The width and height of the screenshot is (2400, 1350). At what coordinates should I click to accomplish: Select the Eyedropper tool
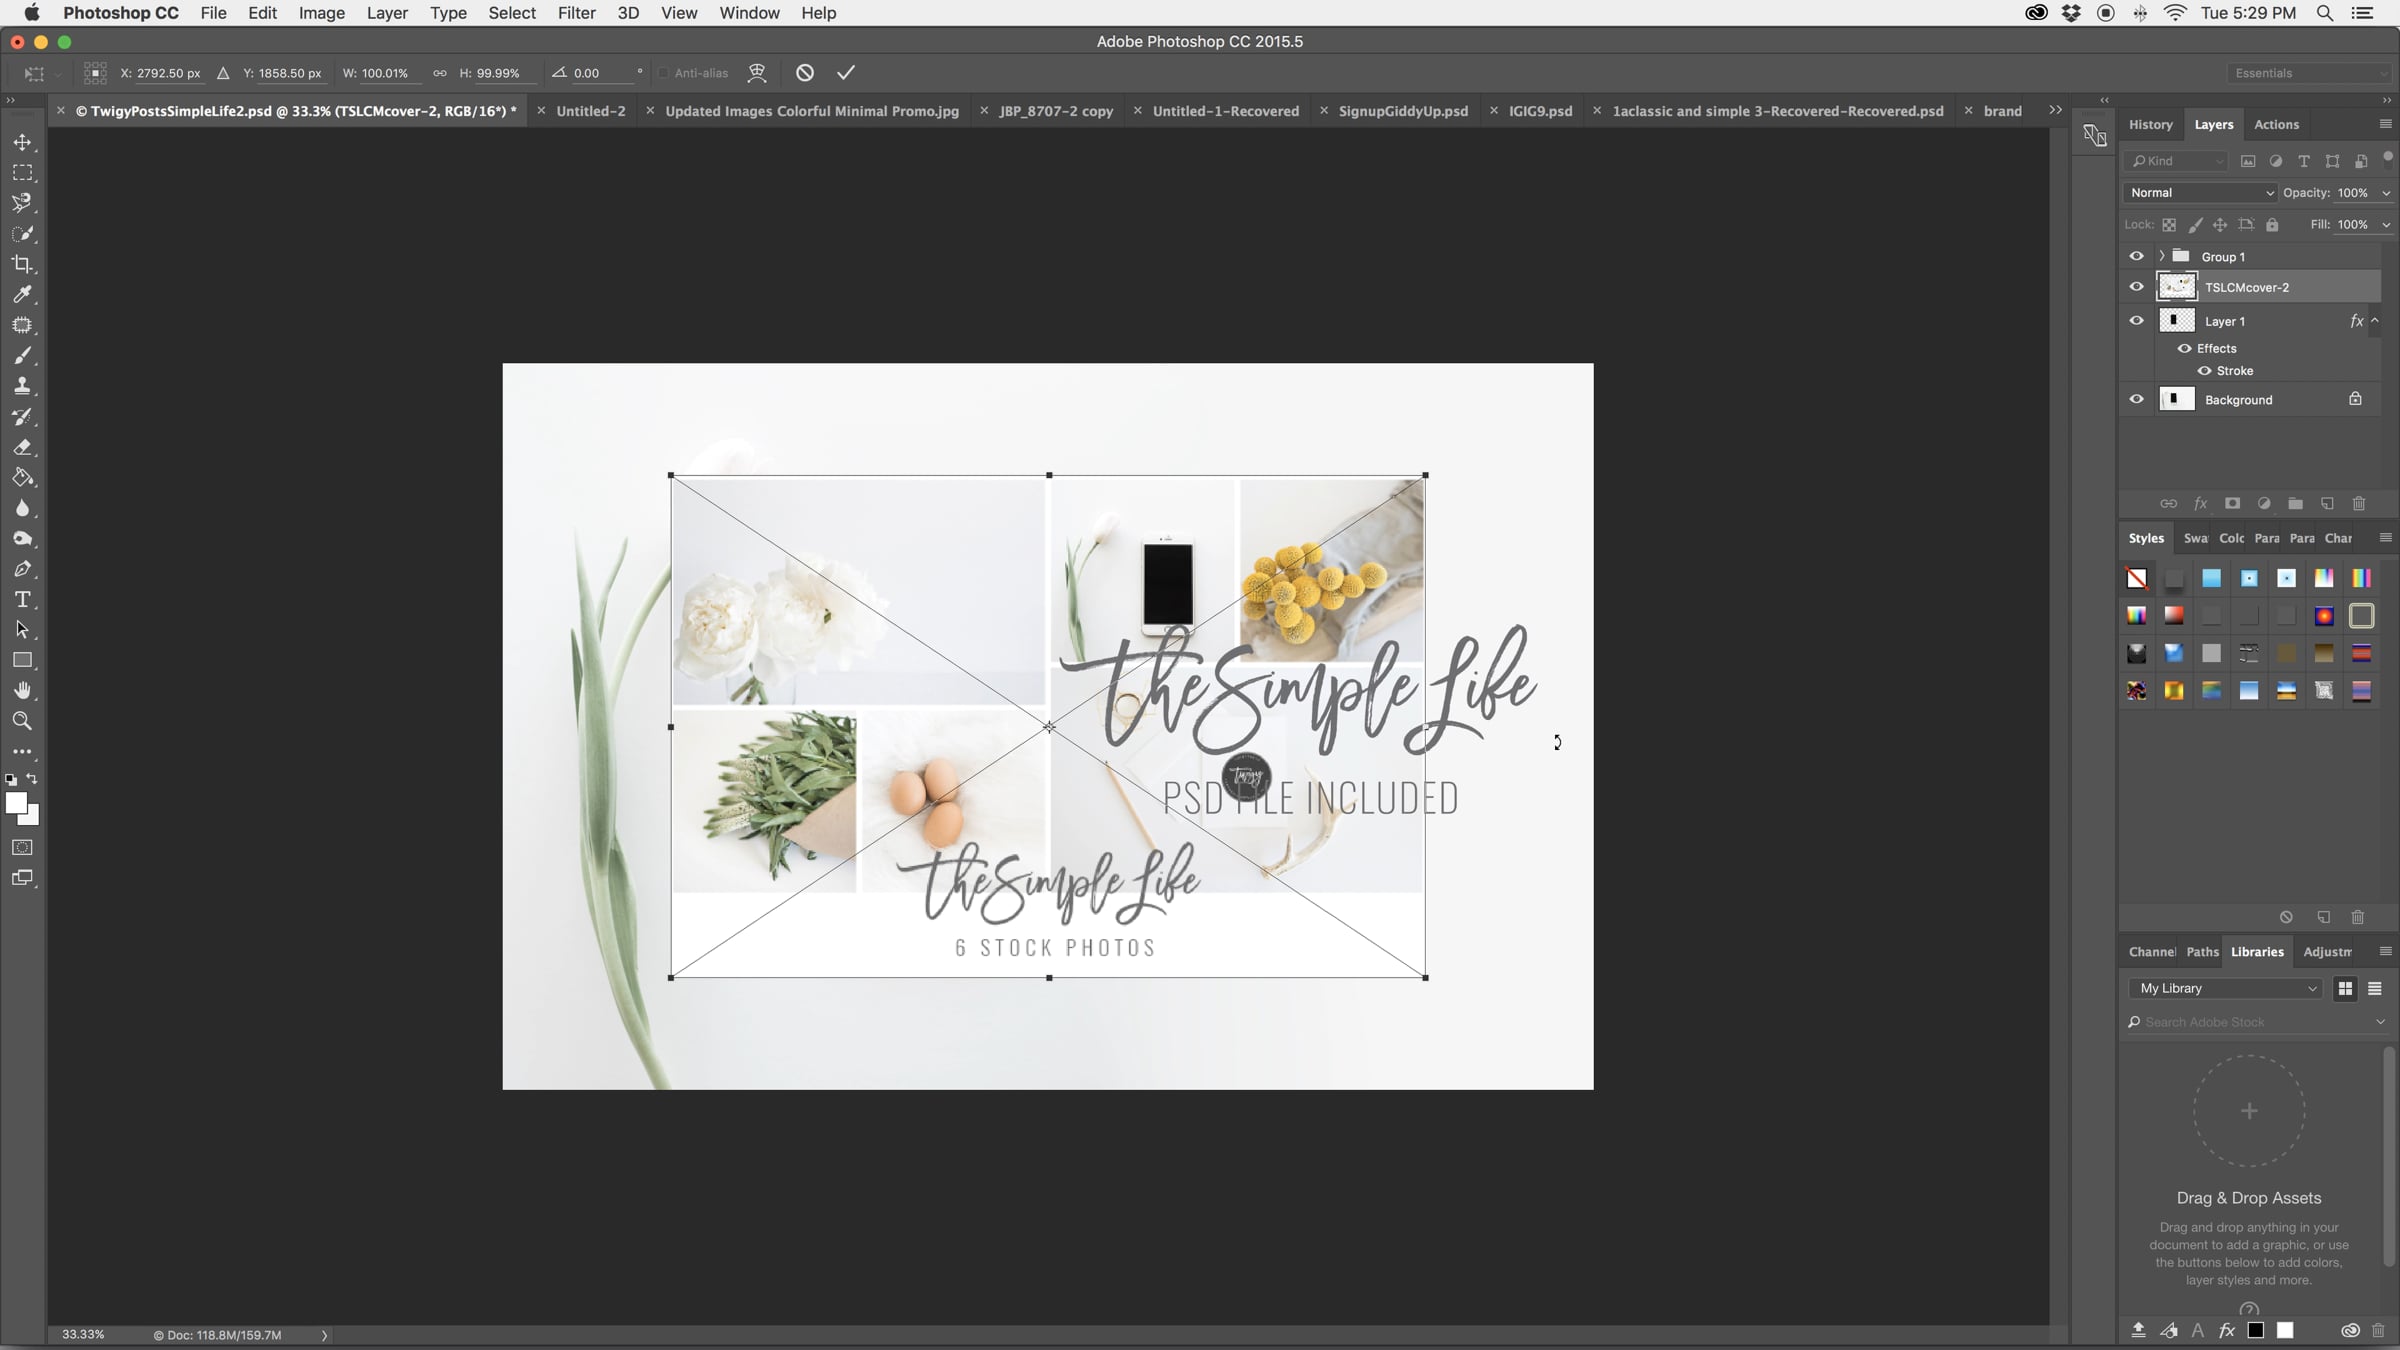pyautogui.click(x=22, y=294)
